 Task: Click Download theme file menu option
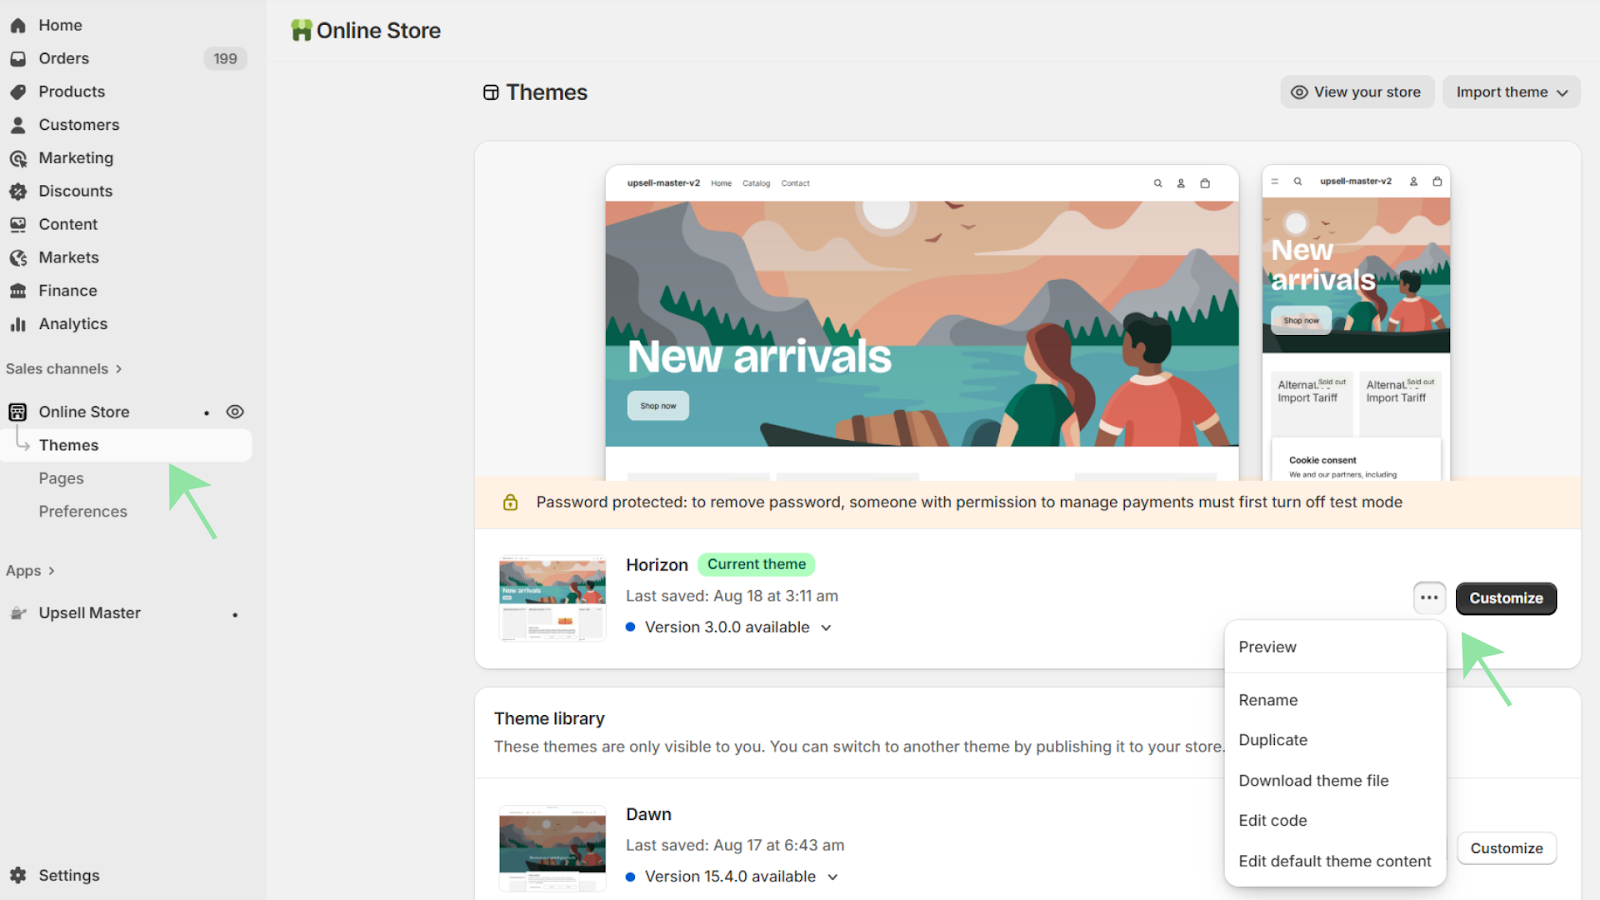[1313, 780]
